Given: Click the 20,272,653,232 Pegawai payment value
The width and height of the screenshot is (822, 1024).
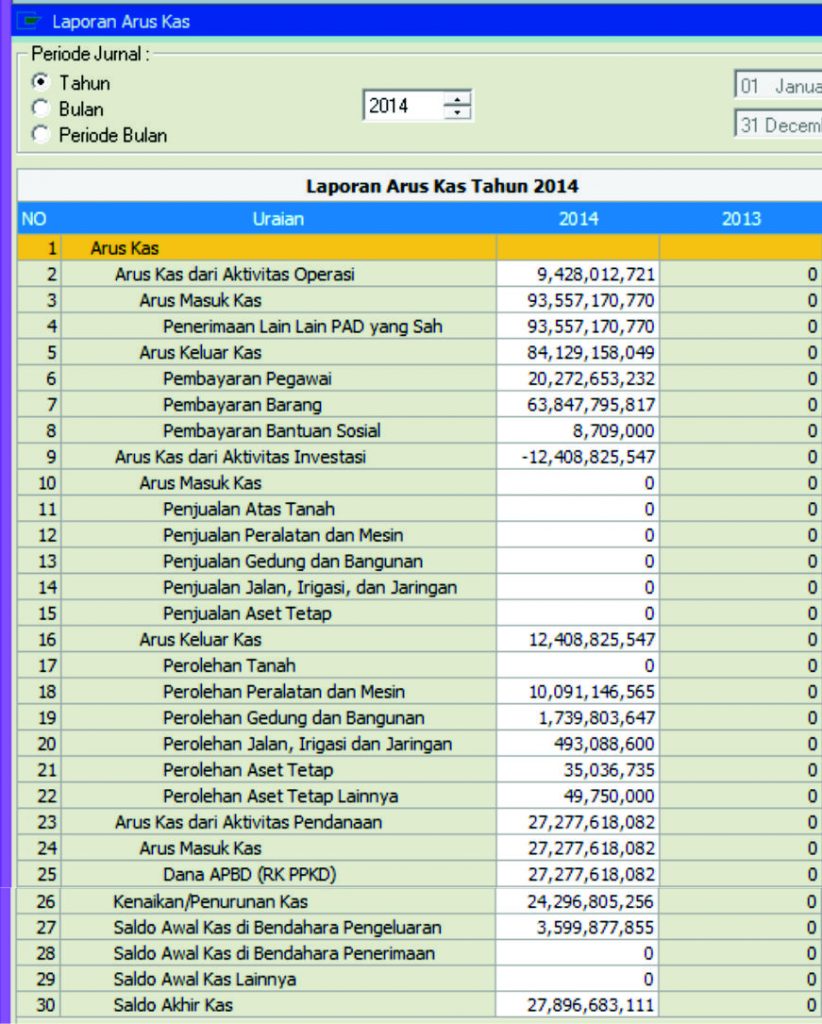Looking at the screenshot, I should pos(591,379).
